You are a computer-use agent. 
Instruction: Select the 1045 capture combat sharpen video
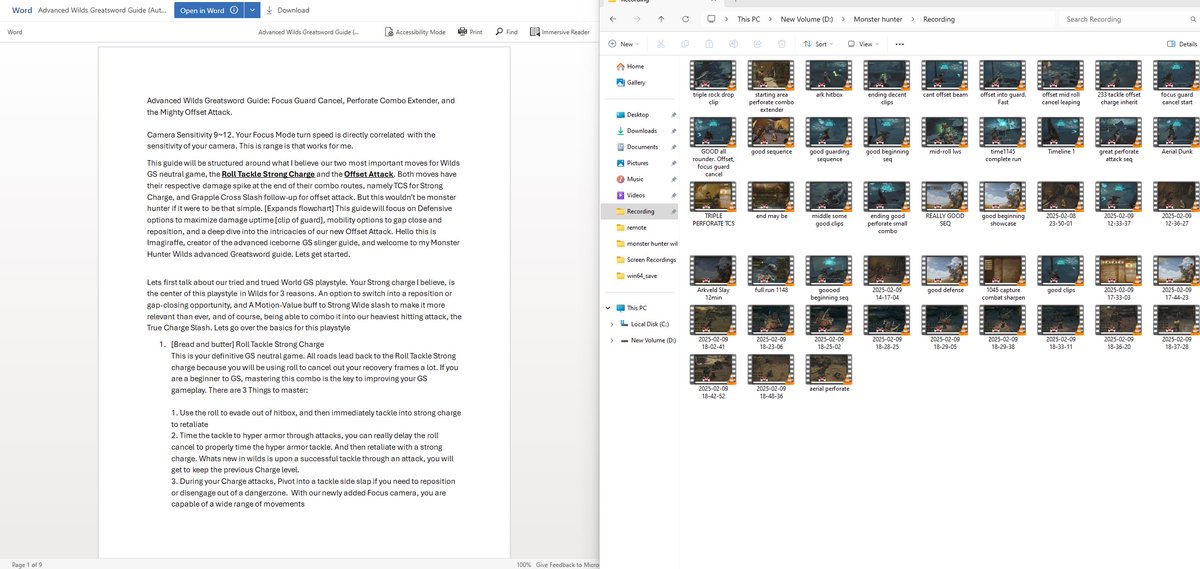(x=1003, y=279)
